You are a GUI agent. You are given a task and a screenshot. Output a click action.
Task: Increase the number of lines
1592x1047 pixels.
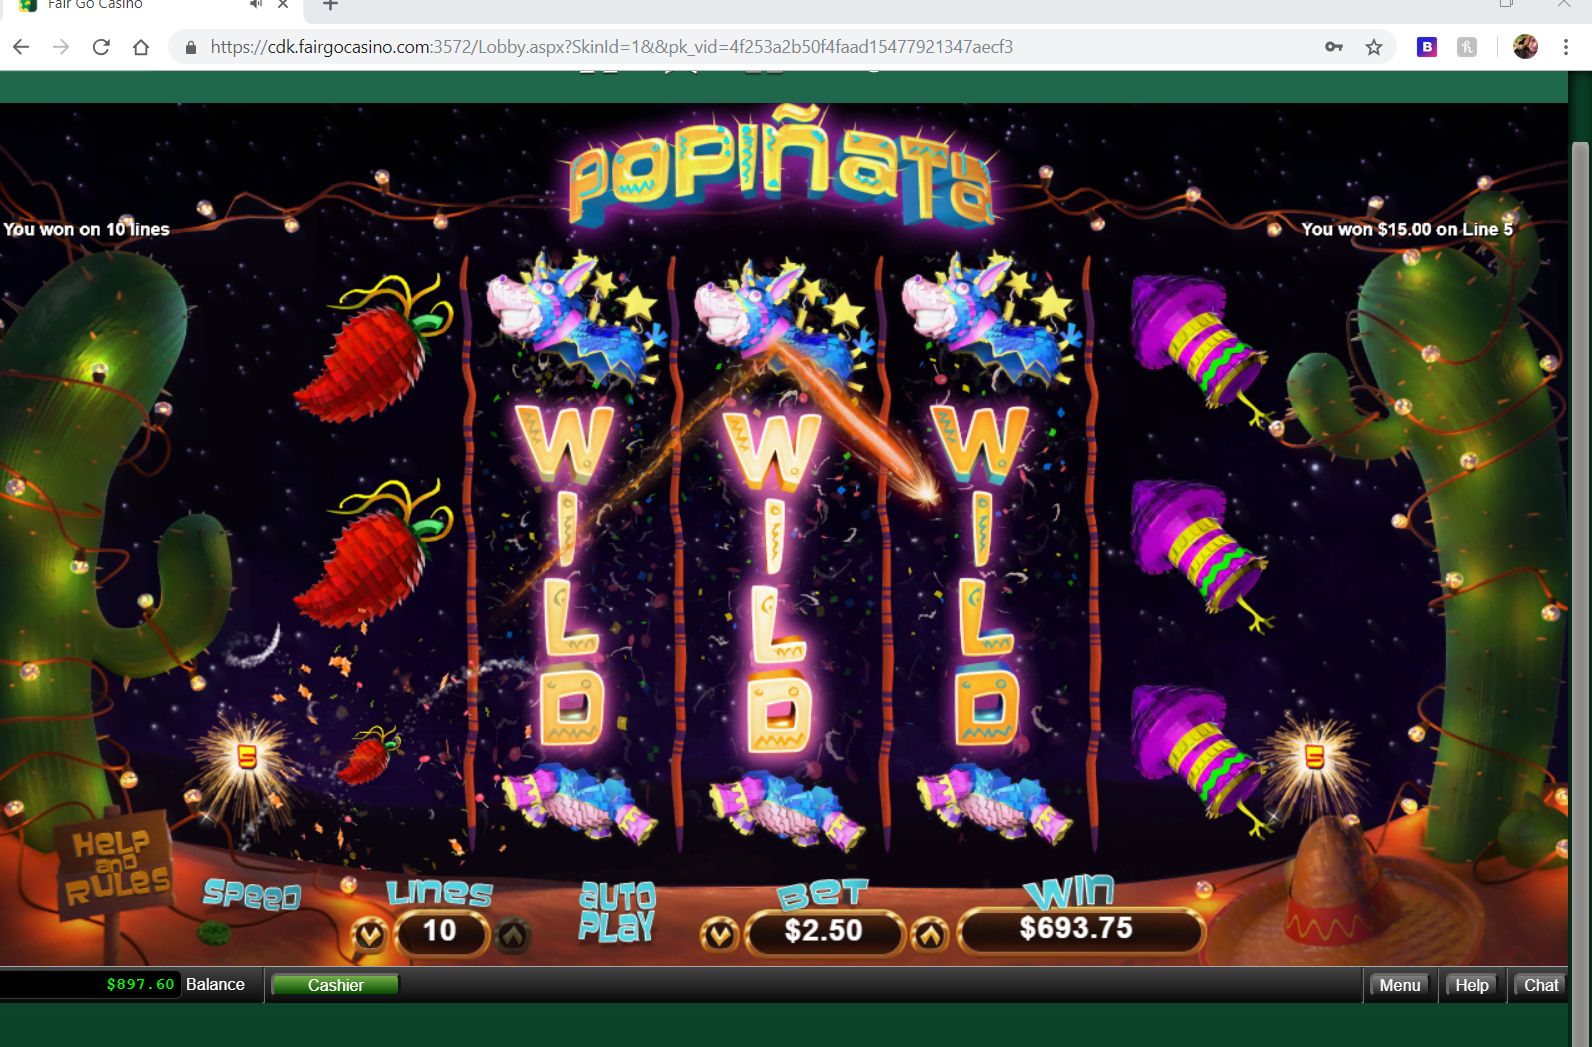[x=513, y=935]
